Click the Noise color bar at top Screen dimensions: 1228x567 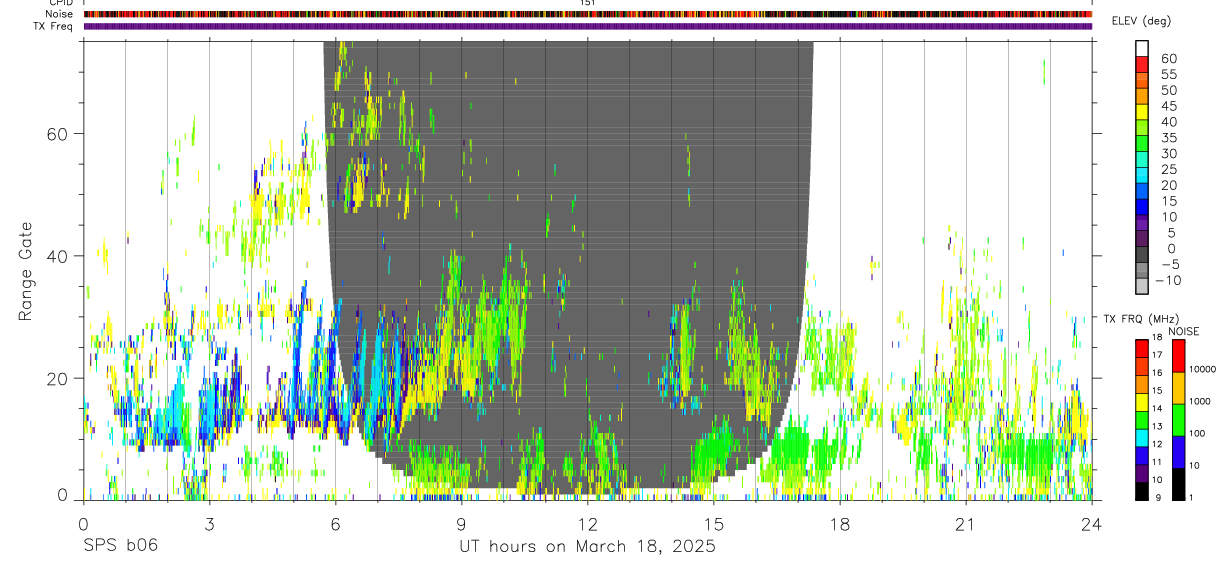pos(588,14)
